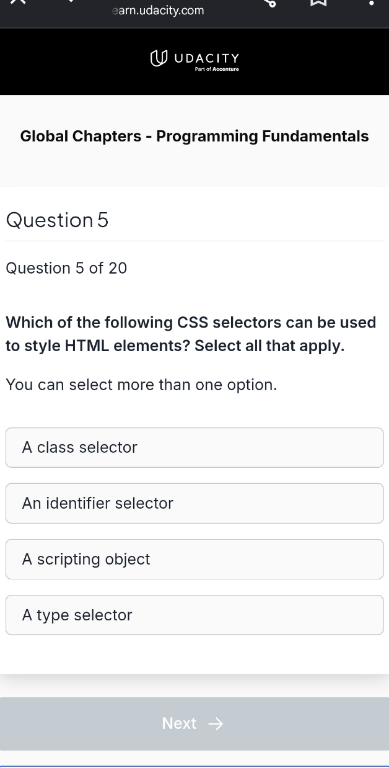Select the 'An identifier selector' option
Screen dimensions: 389x768
(x=194, y=504)
